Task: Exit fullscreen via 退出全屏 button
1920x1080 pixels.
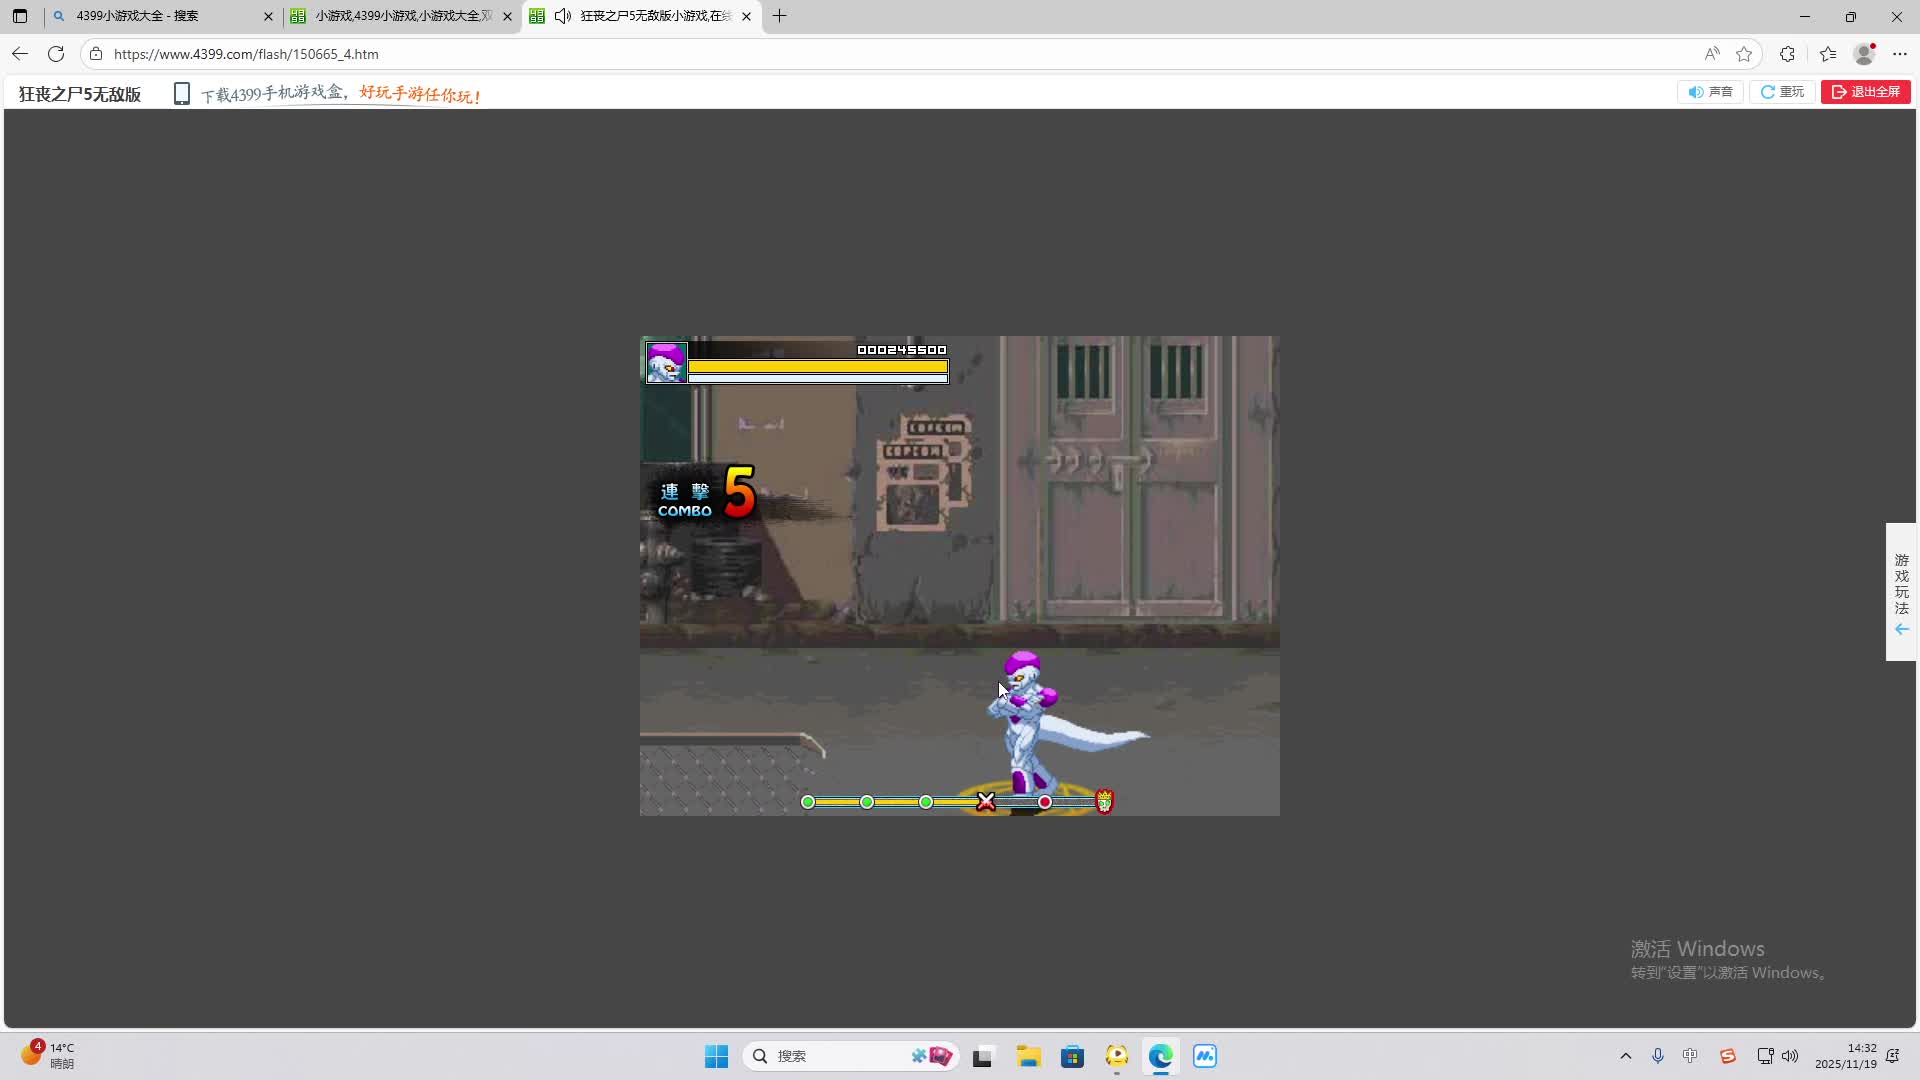Action: pyautogui.click(x=1865, y=92)
